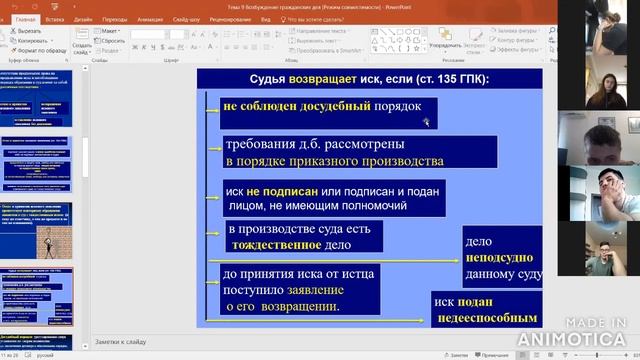Center text alignment icon
Image resolution: width=640 pixels, height=360 pixels.
[x=236, y=48]
